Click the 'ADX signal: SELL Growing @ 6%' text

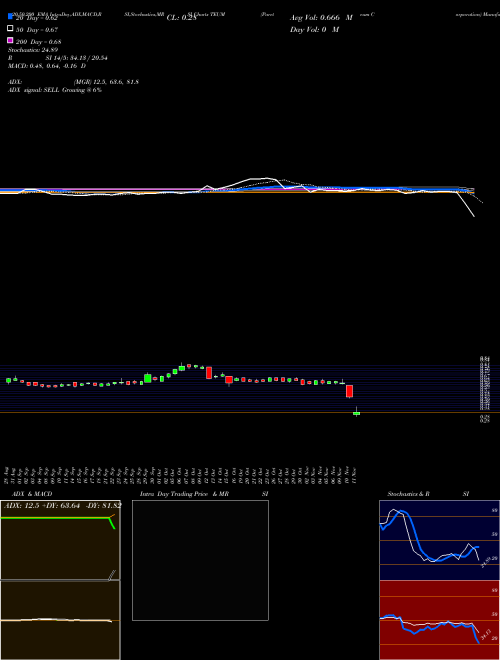[x=55, y=90]
